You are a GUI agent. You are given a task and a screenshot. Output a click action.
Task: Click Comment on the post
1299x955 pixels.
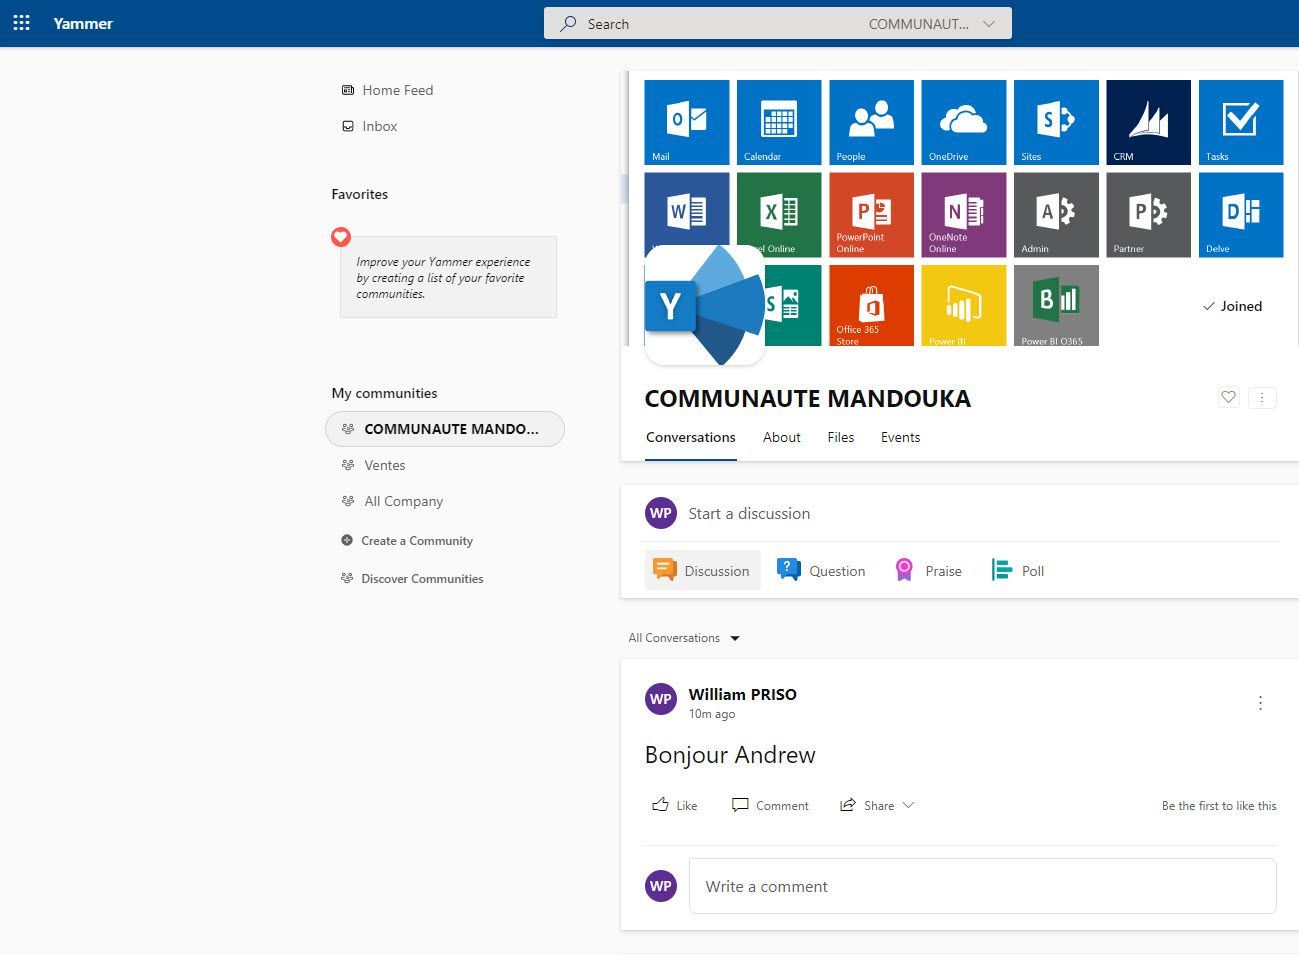770,805
